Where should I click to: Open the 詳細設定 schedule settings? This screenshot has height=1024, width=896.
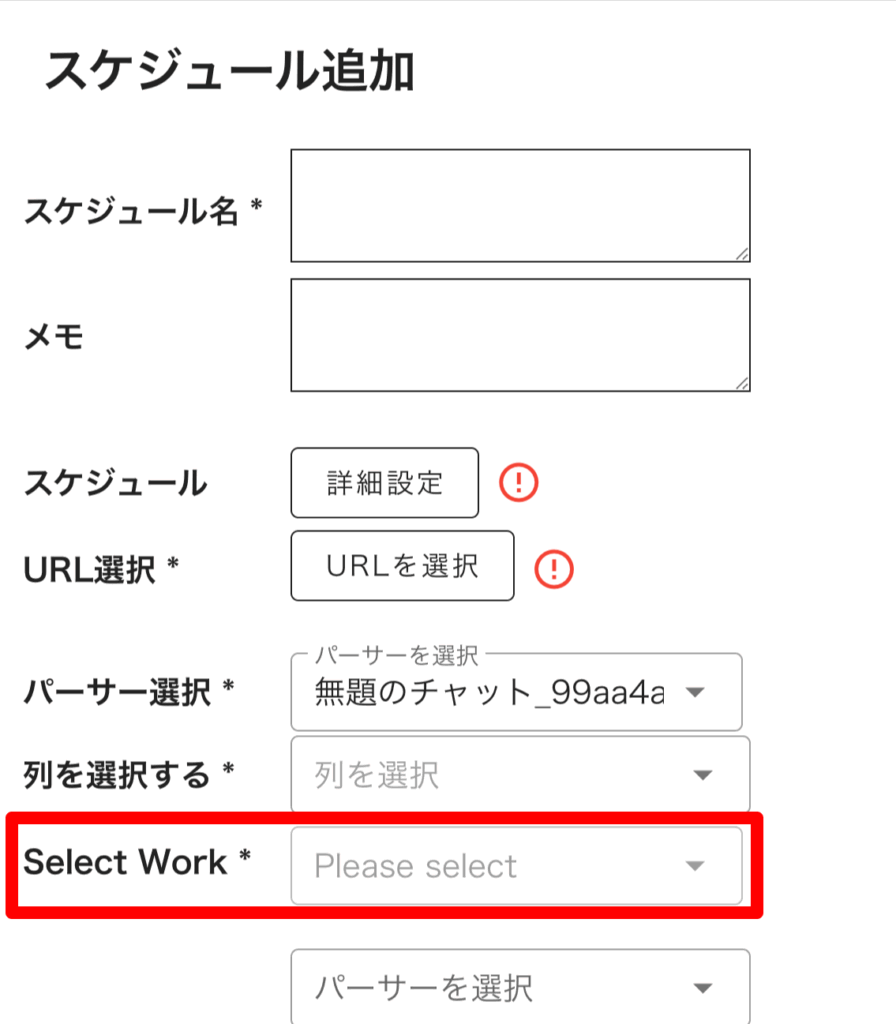click(x=385, y=483)
